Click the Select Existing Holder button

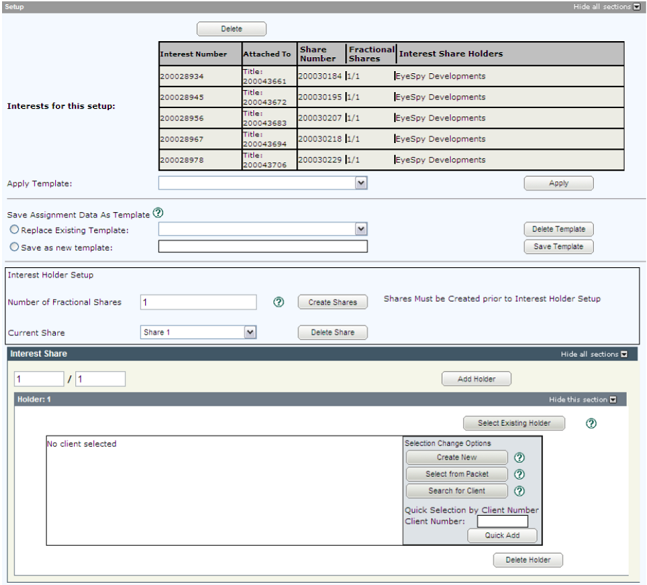[x=514, y=423]
